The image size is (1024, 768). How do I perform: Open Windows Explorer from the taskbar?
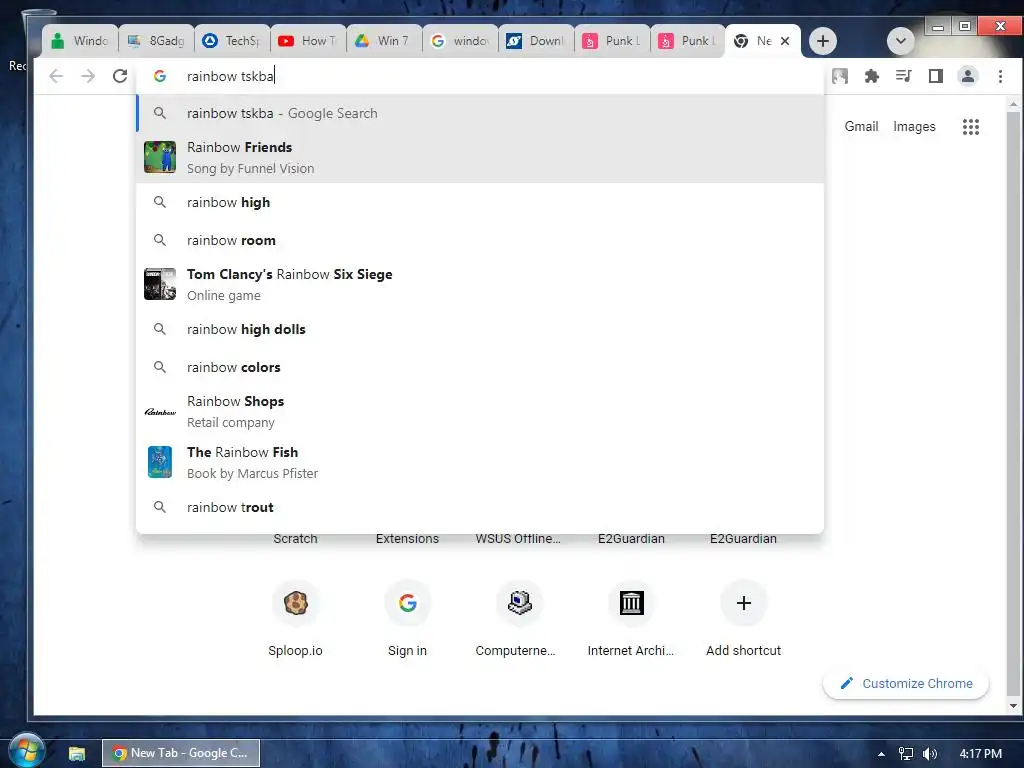(x=77, y=754)
